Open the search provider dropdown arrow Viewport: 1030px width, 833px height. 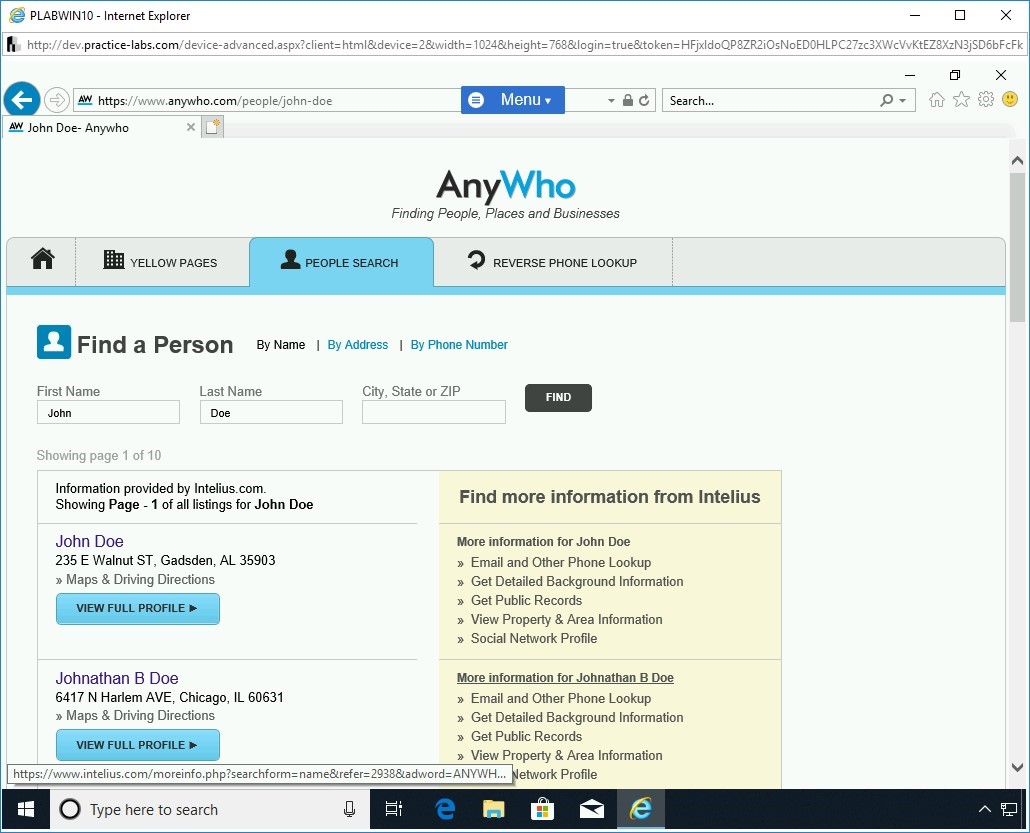pos(900,99)
